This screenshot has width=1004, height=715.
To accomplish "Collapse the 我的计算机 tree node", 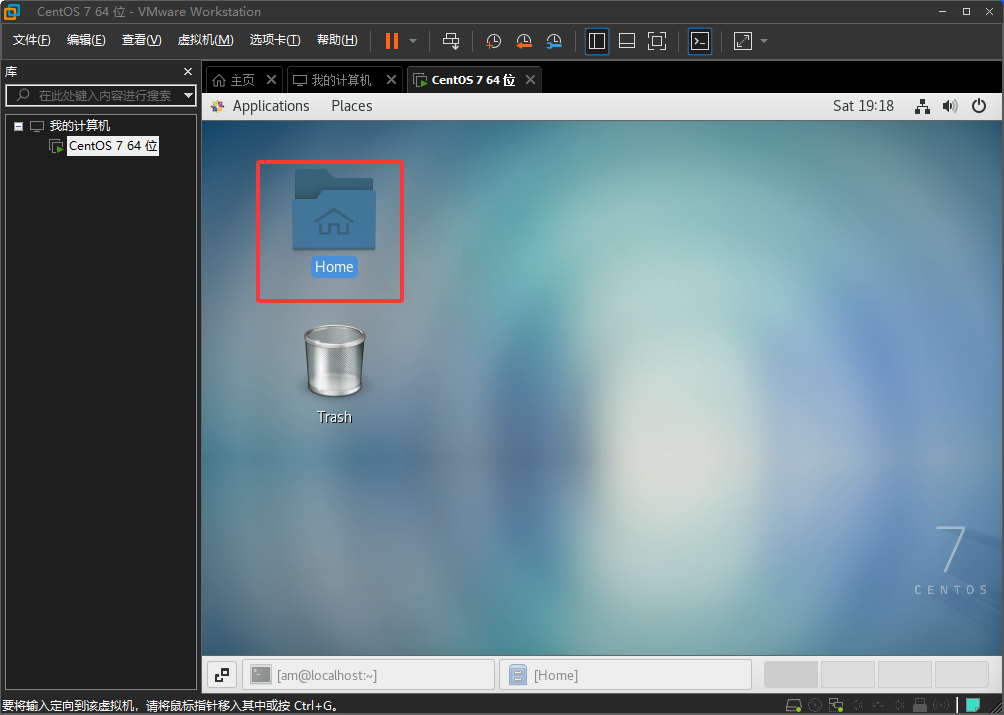I will [19, 126].
